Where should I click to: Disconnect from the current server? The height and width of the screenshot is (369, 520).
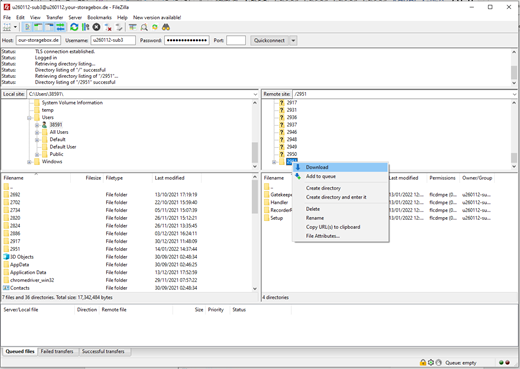pyautogui.click(x=108, y=27)
